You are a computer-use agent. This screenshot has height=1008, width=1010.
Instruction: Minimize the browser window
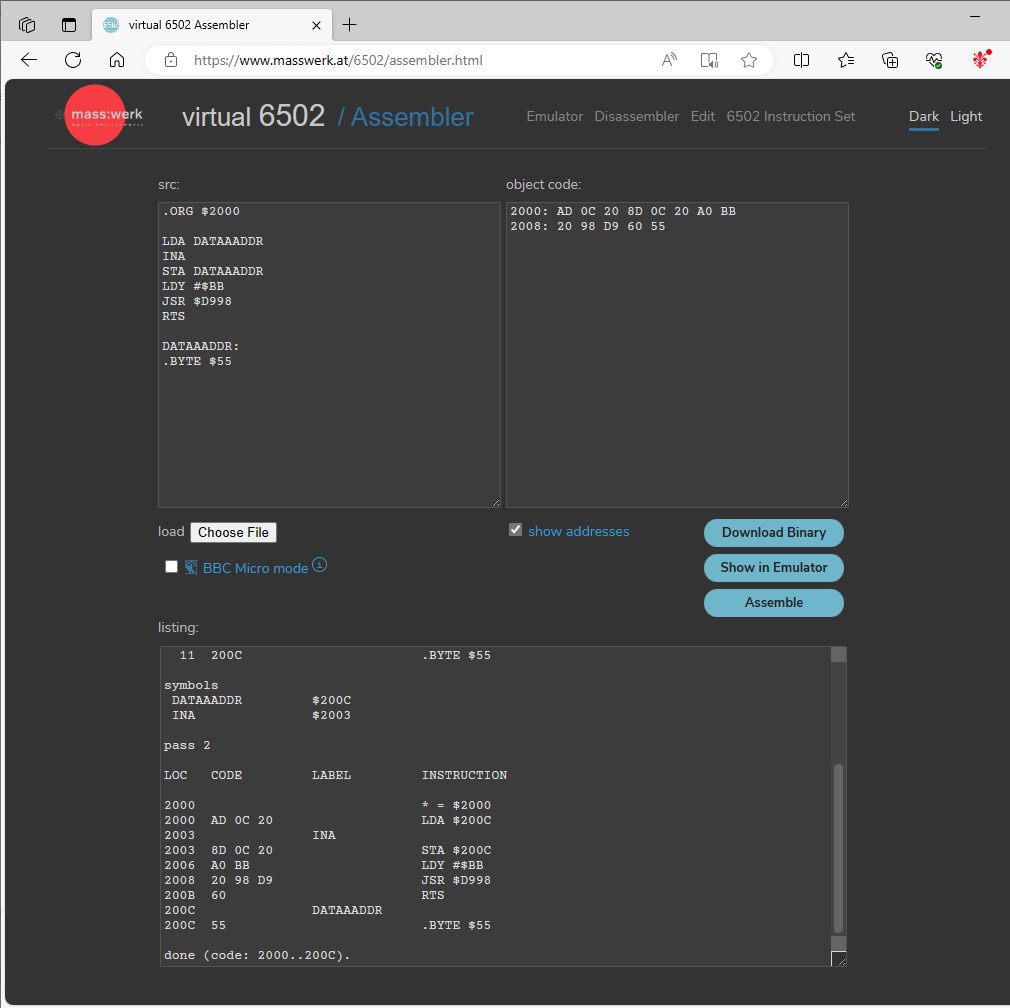(975, 16)
